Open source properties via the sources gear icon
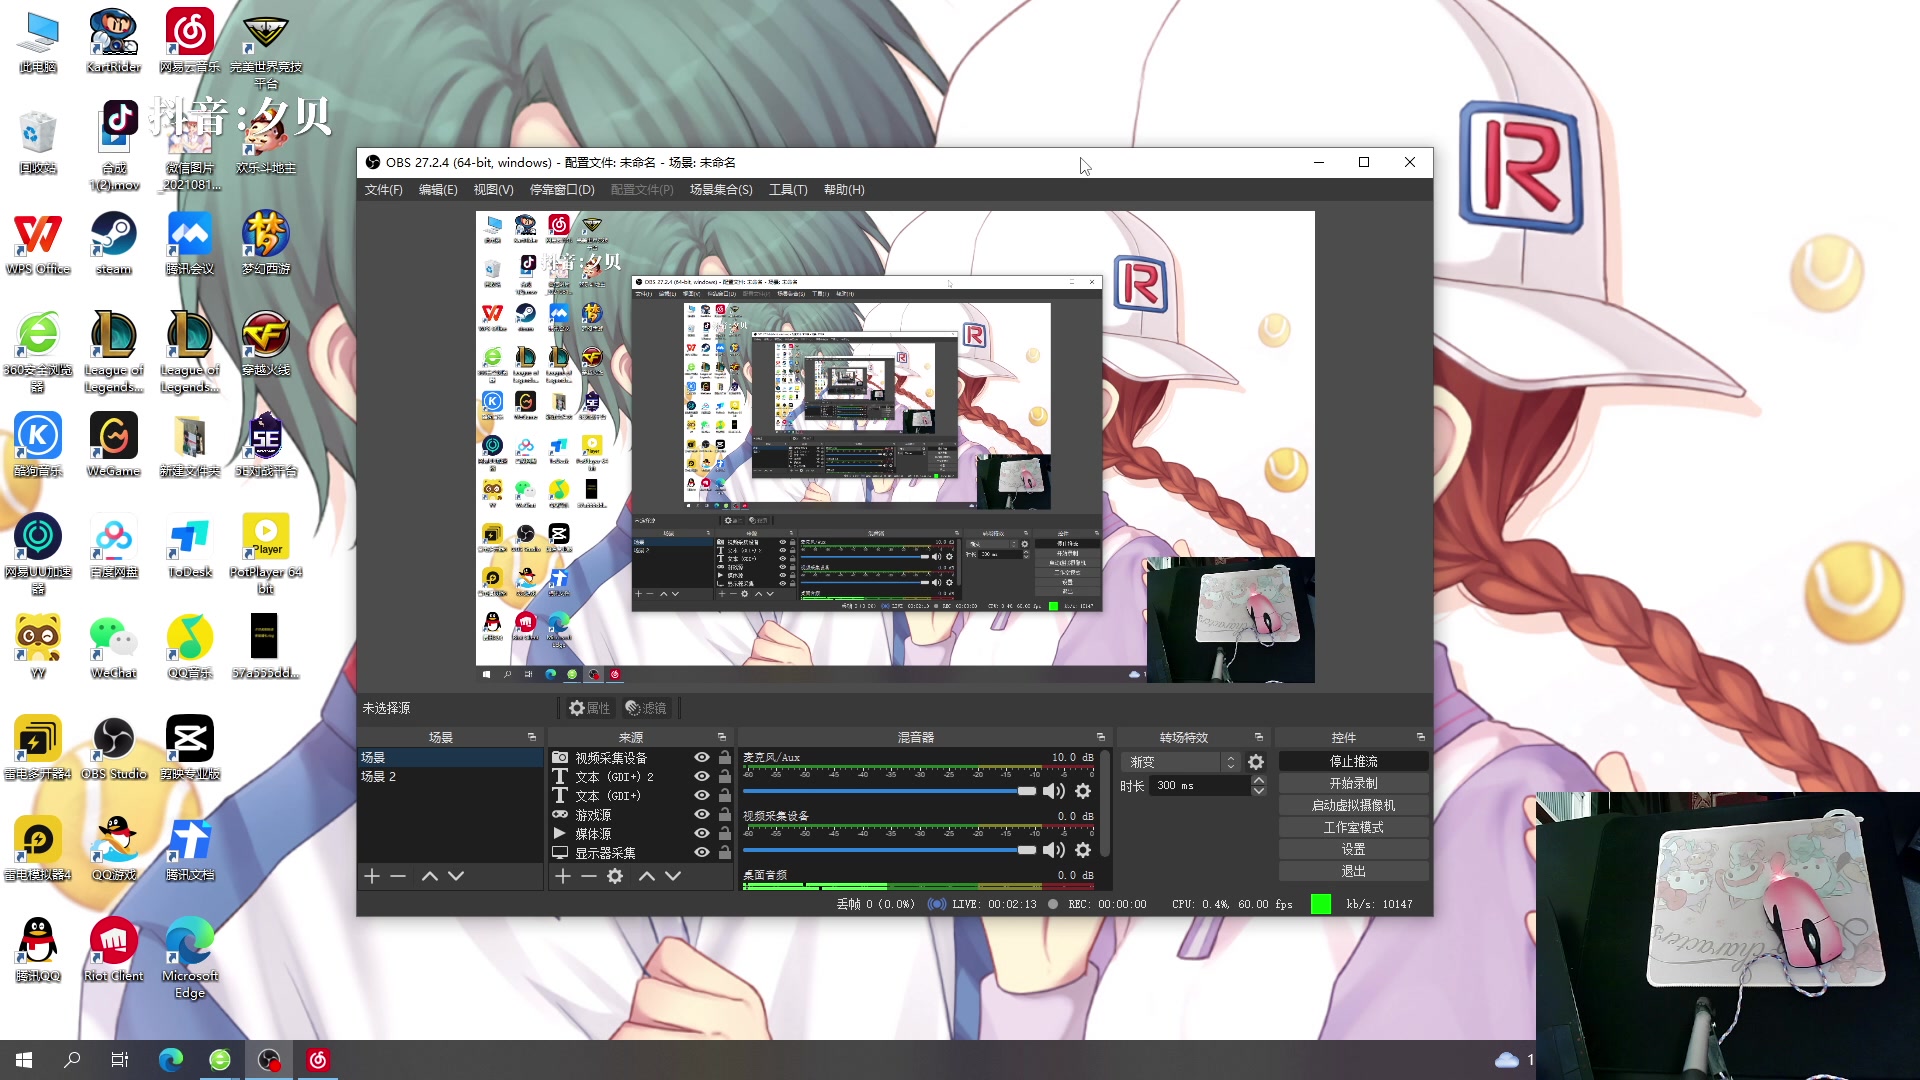Image resolution: width=1920 pixels, height=1080 pixels. coord(615,876)
